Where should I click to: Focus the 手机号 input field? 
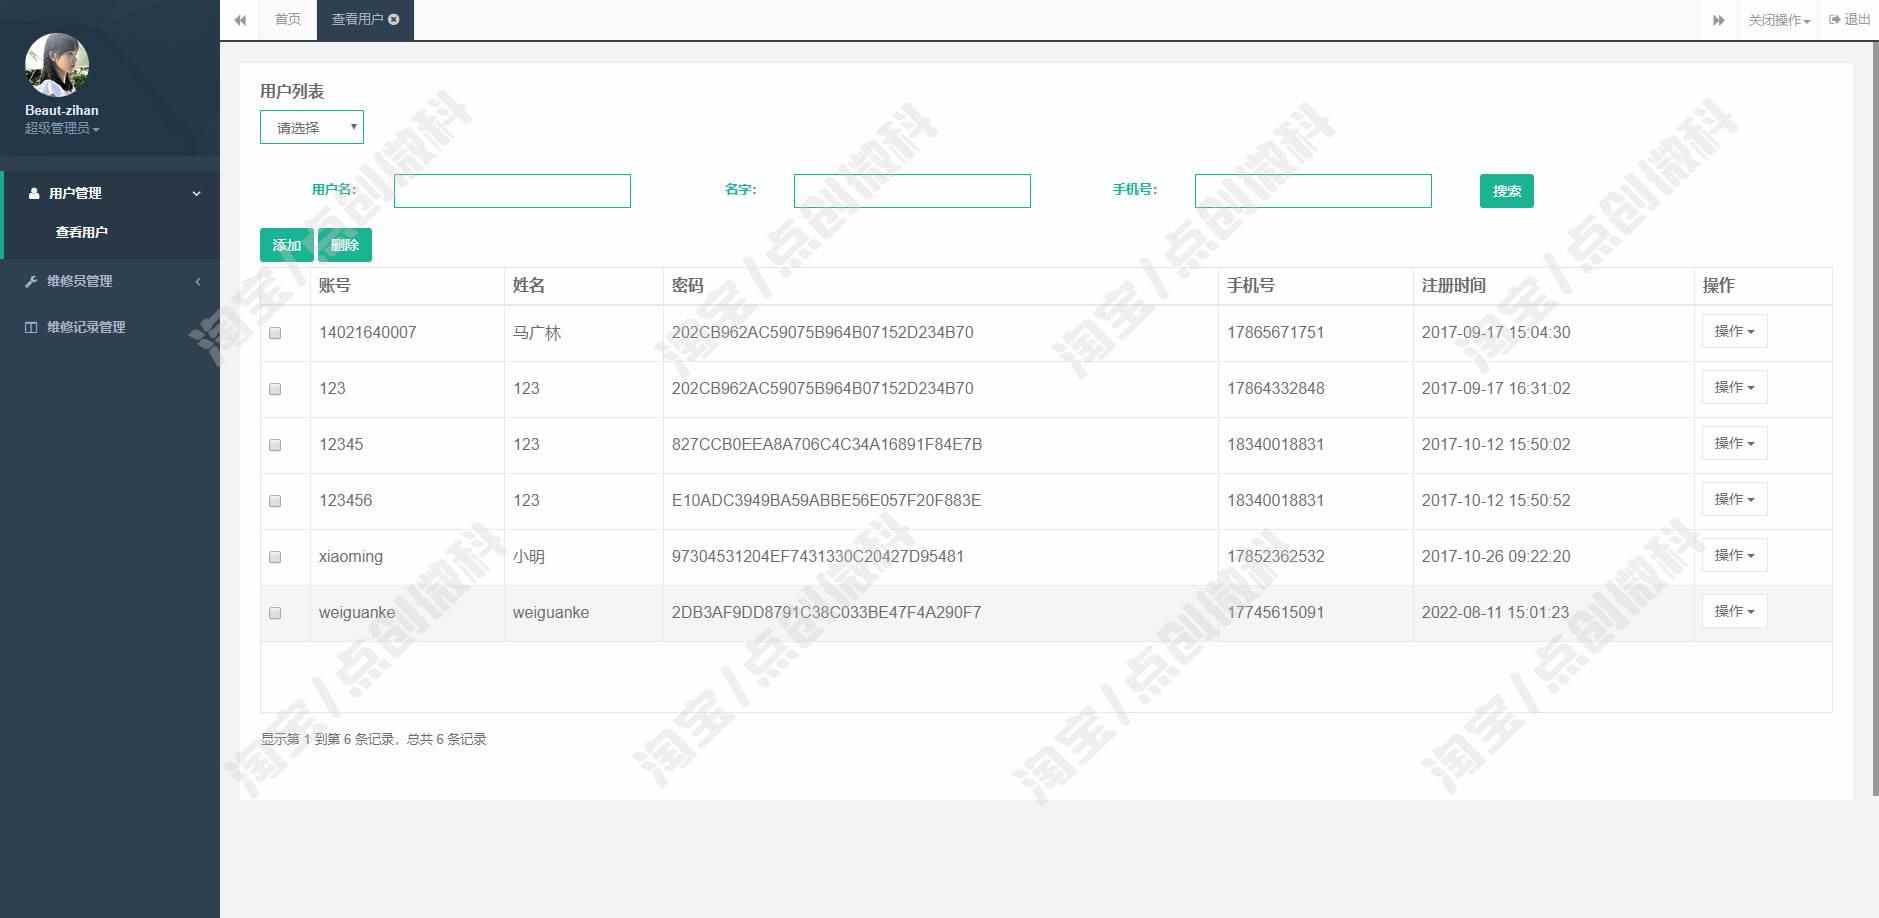(x=1313, y=191)
